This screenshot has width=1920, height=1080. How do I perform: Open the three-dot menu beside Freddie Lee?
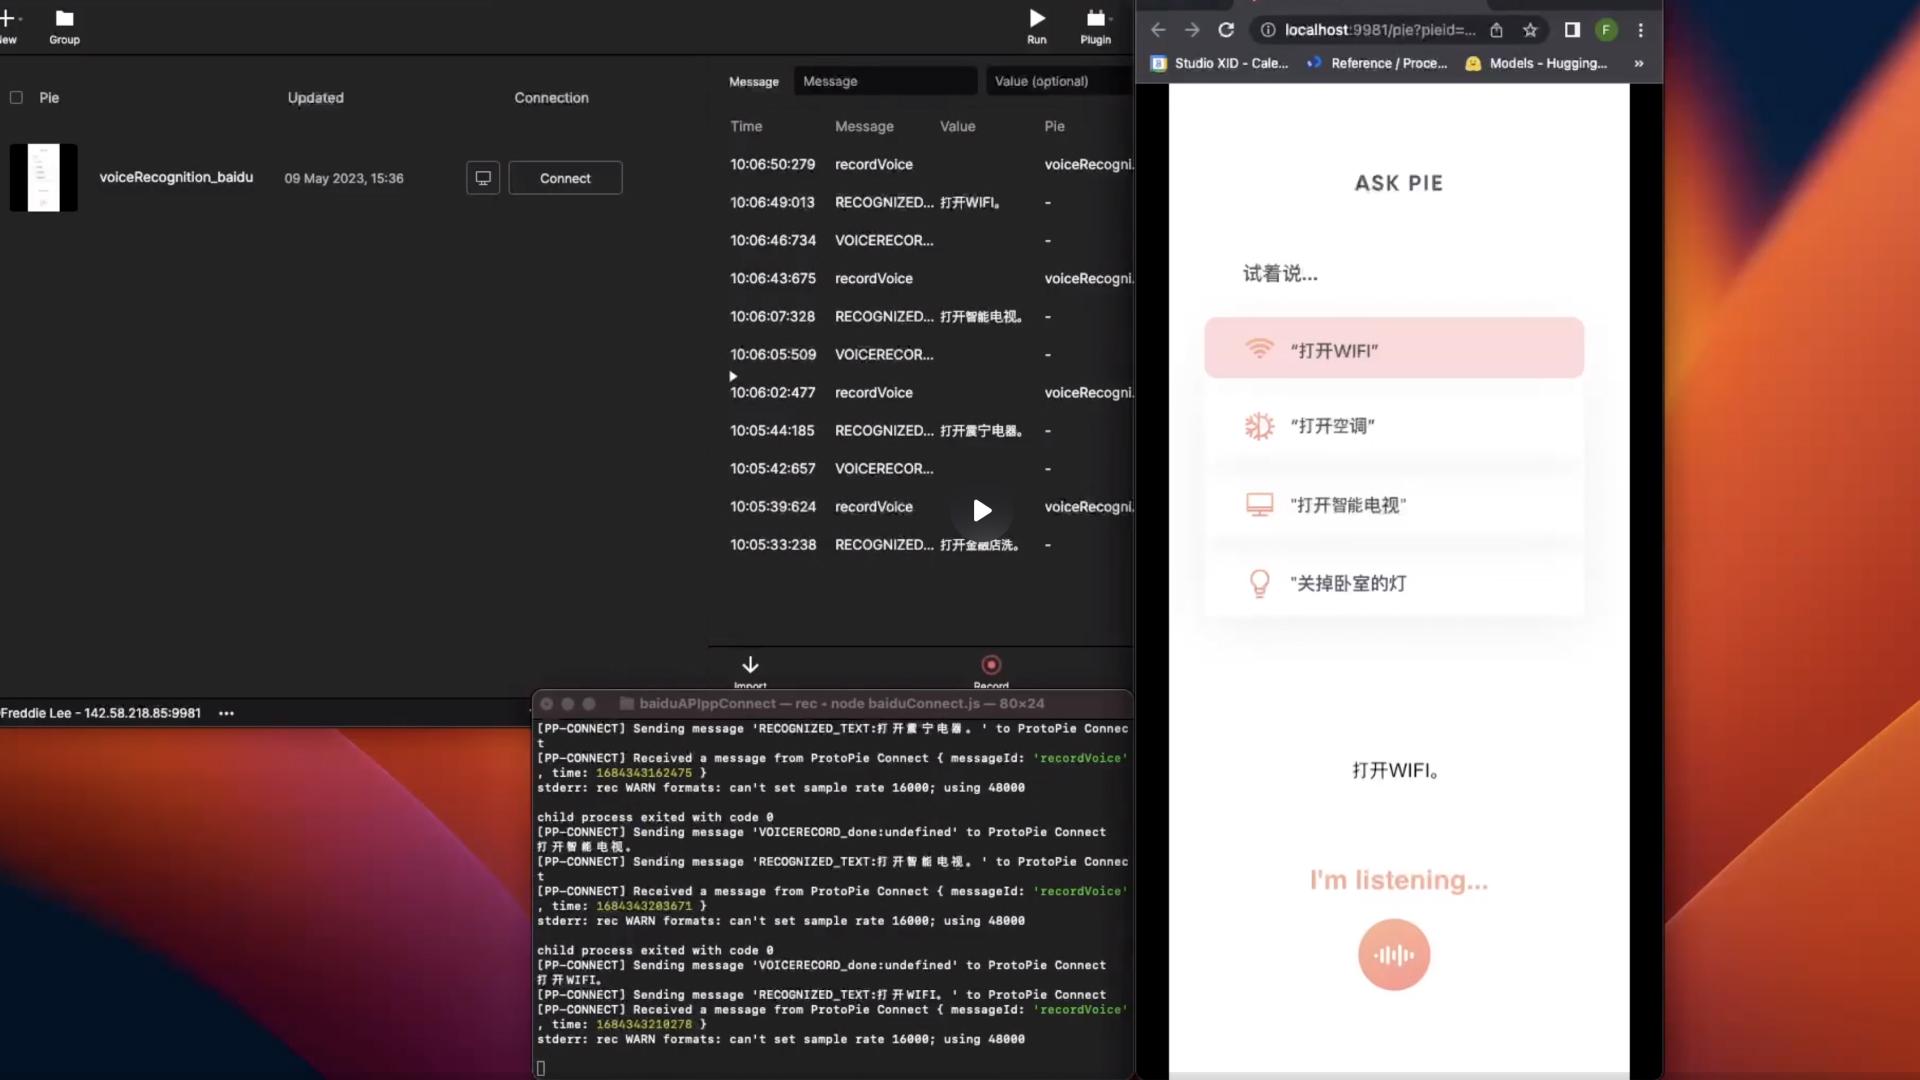pos(226,713)
